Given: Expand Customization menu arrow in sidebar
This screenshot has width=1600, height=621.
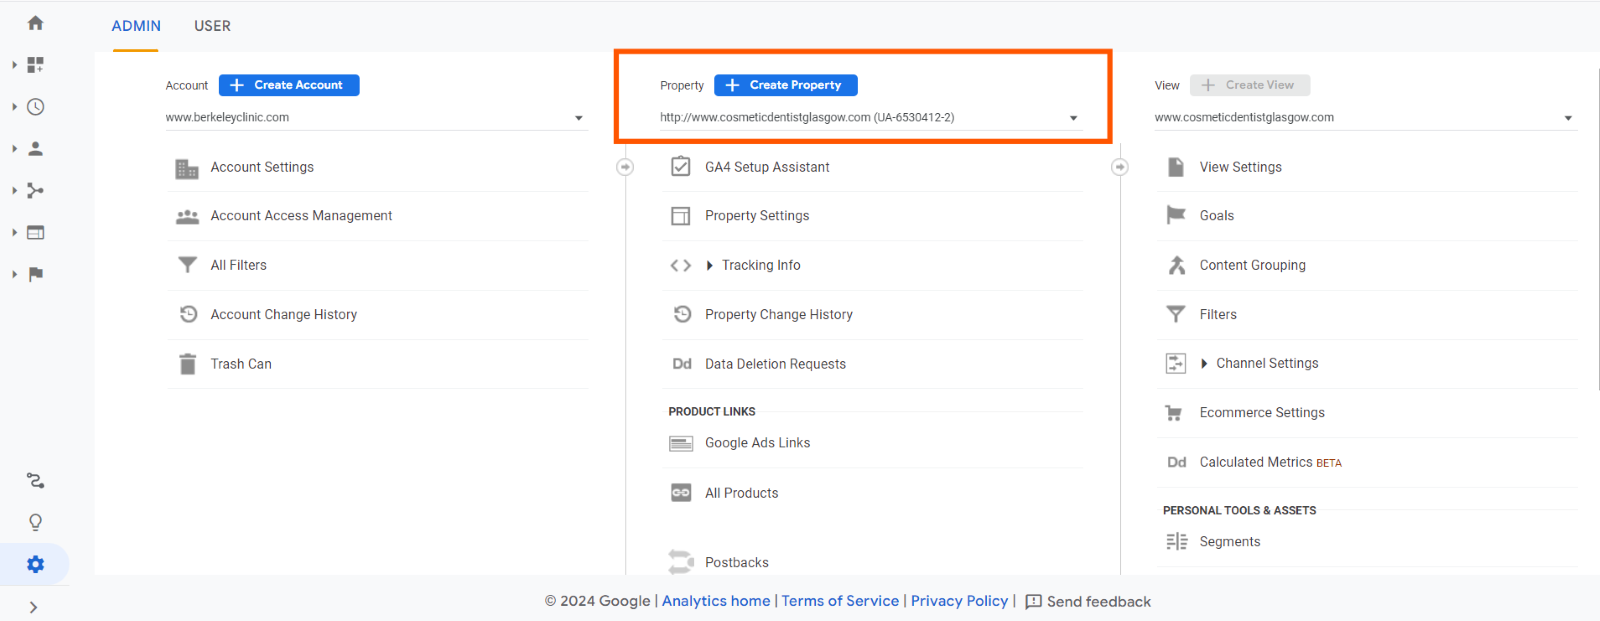Looking at the screenshot, I should (14, 65).
